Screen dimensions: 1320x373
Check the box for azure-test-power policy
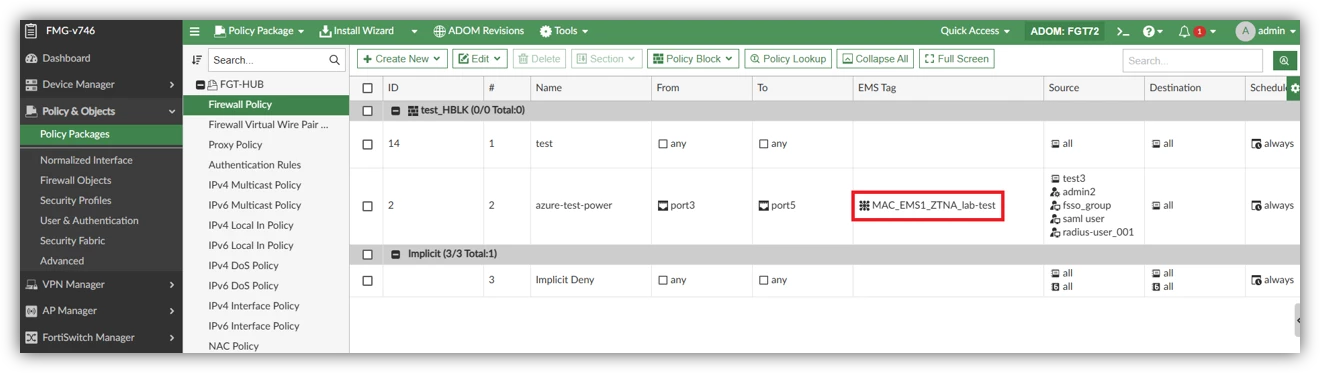pyautogui.click(x=367, y=206)
